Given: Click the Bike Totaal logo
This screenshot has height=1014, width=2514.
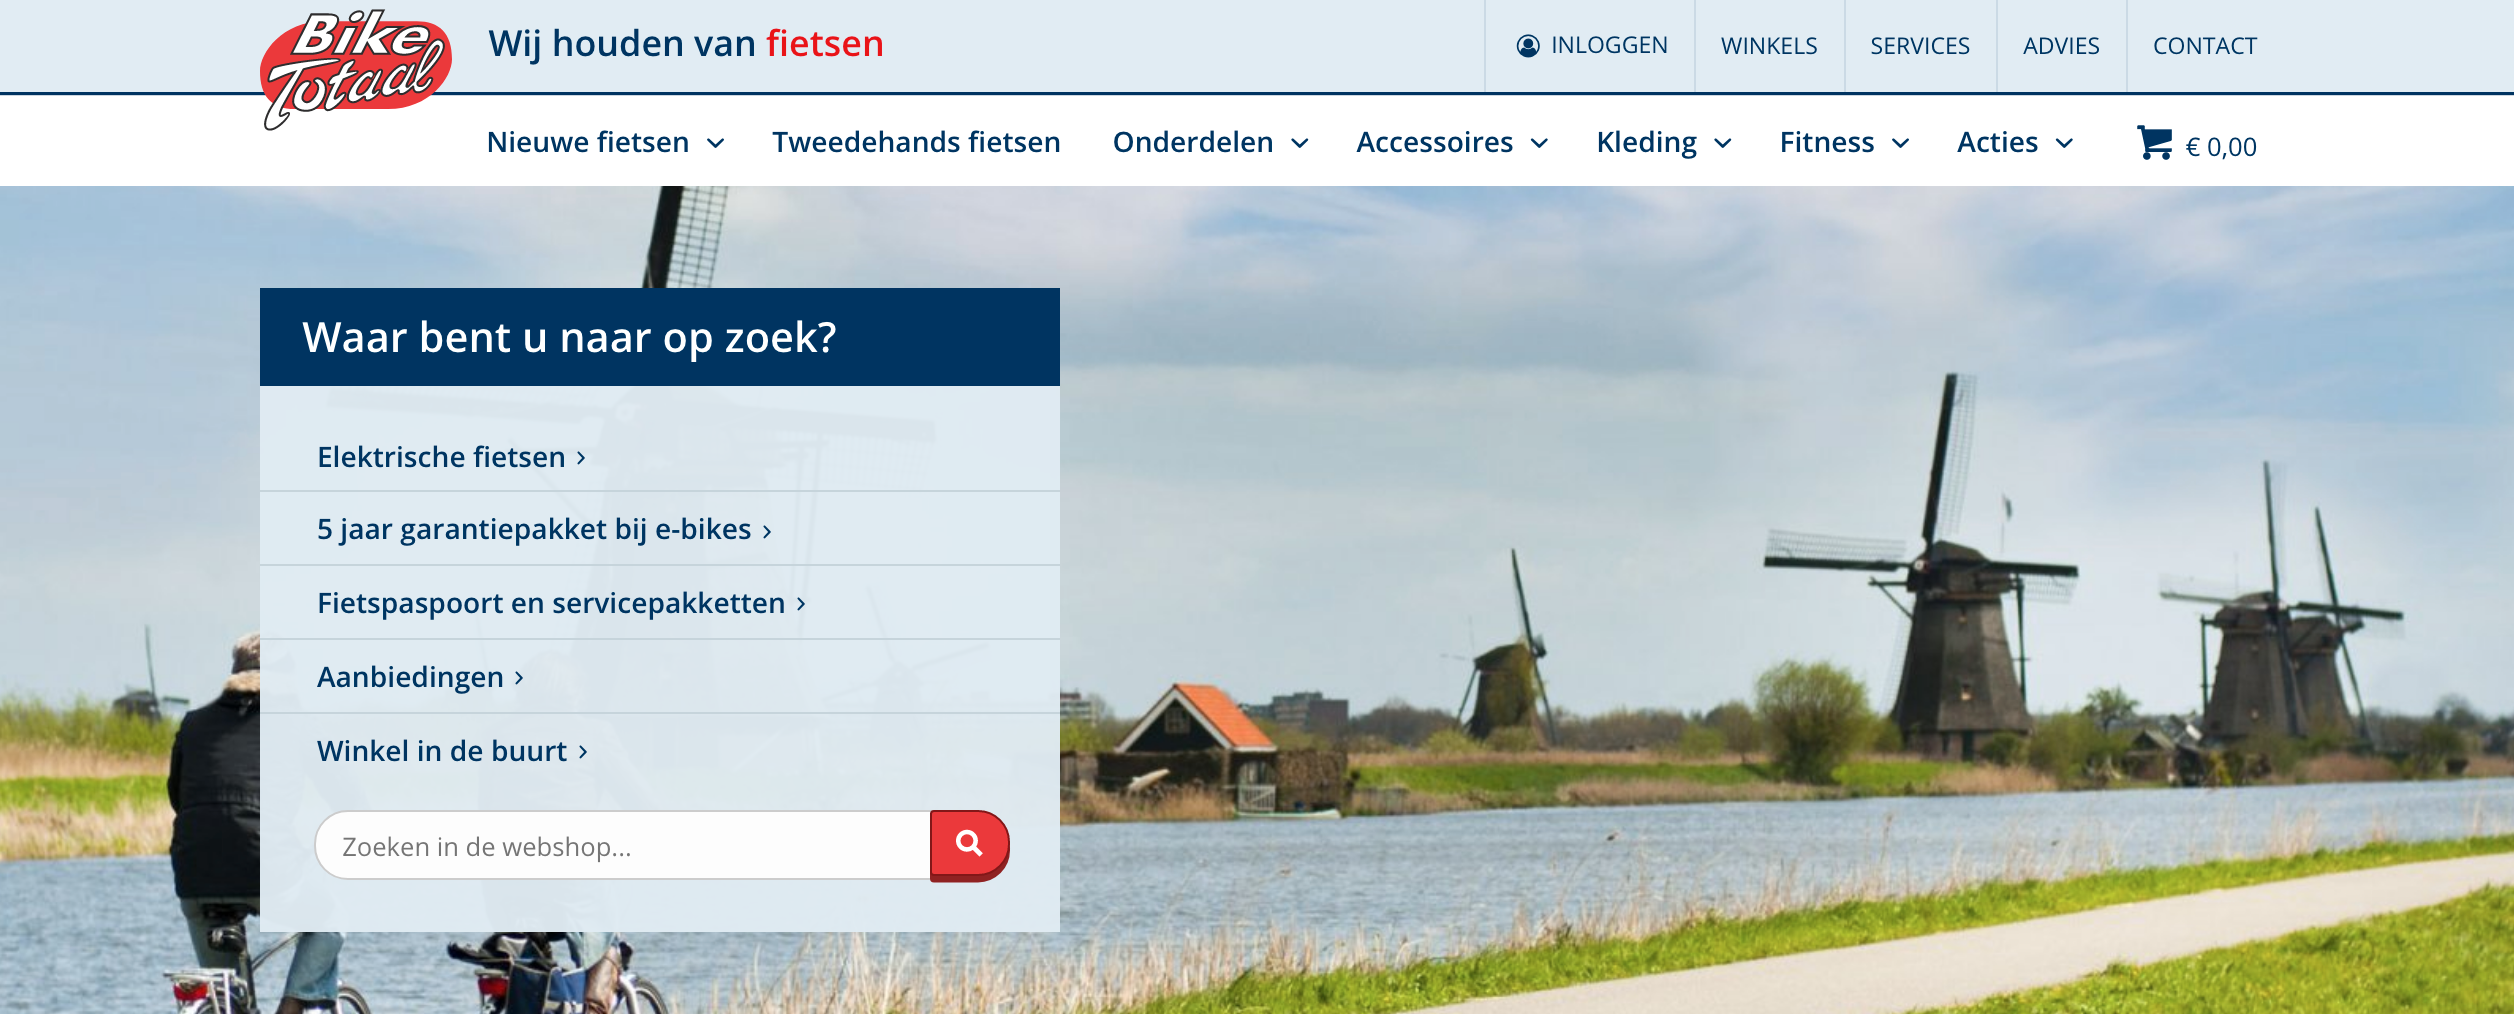Looking at the screenshot, I should [355, 68].
